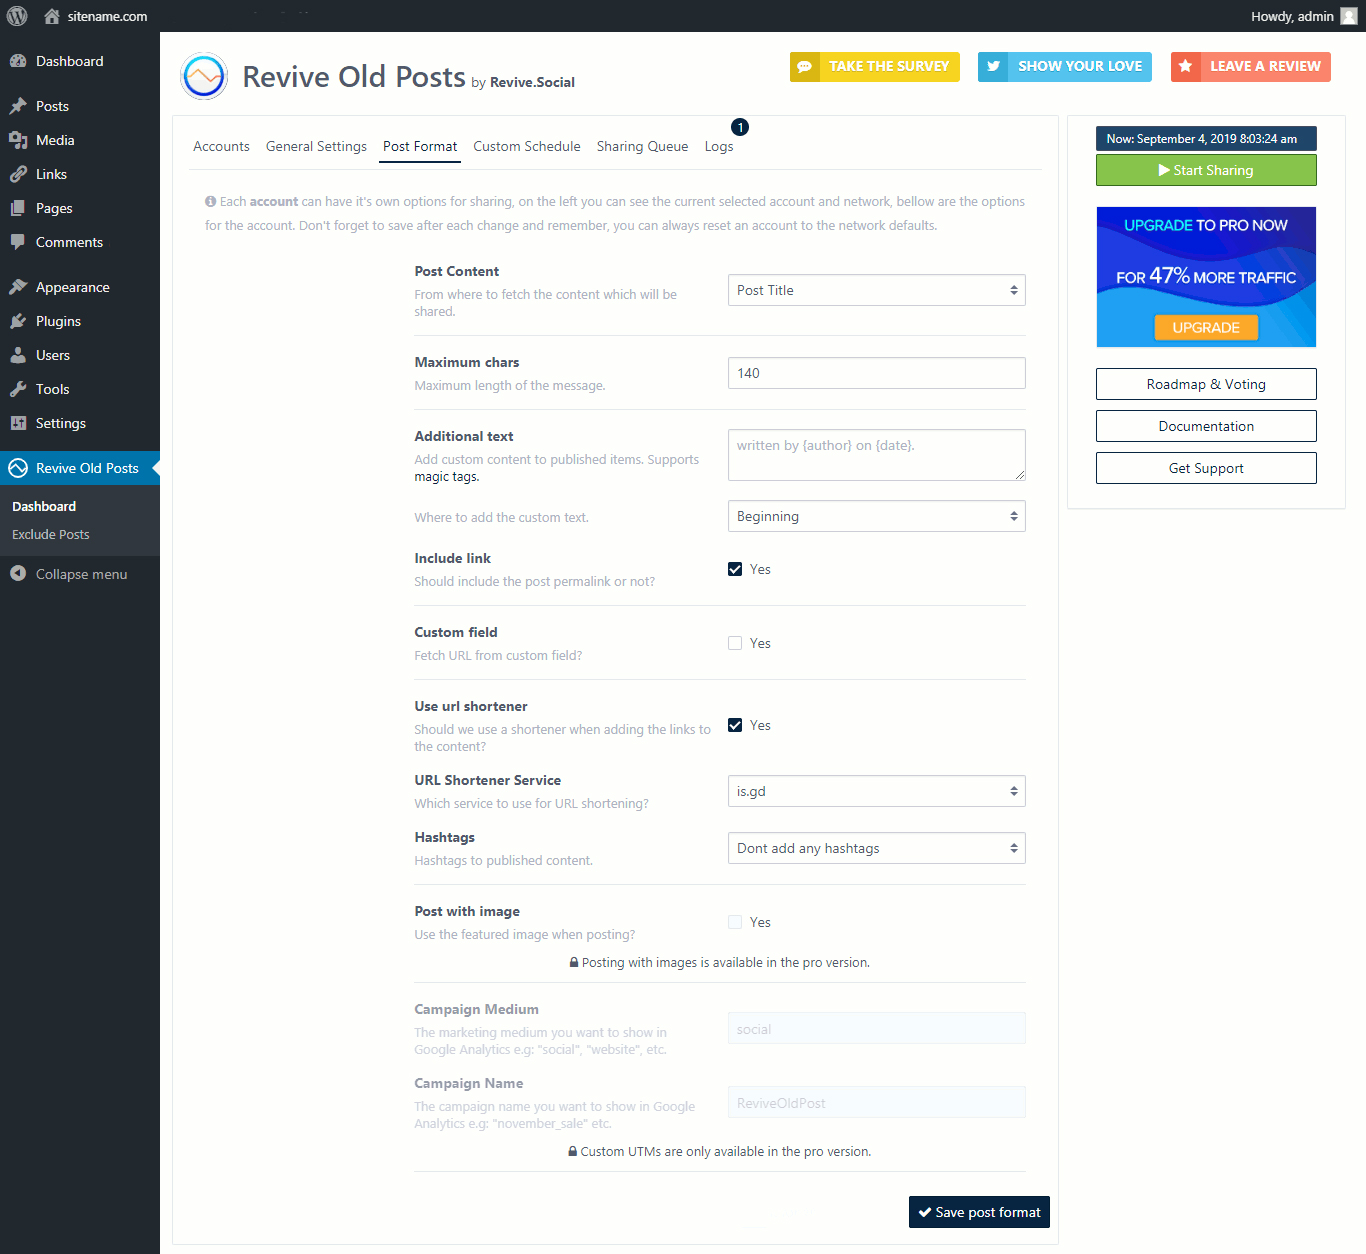The height and width of the screenshot is (1254, 1366).
Task: Click the home icon beside sitename.com
Action: (52, 16)
